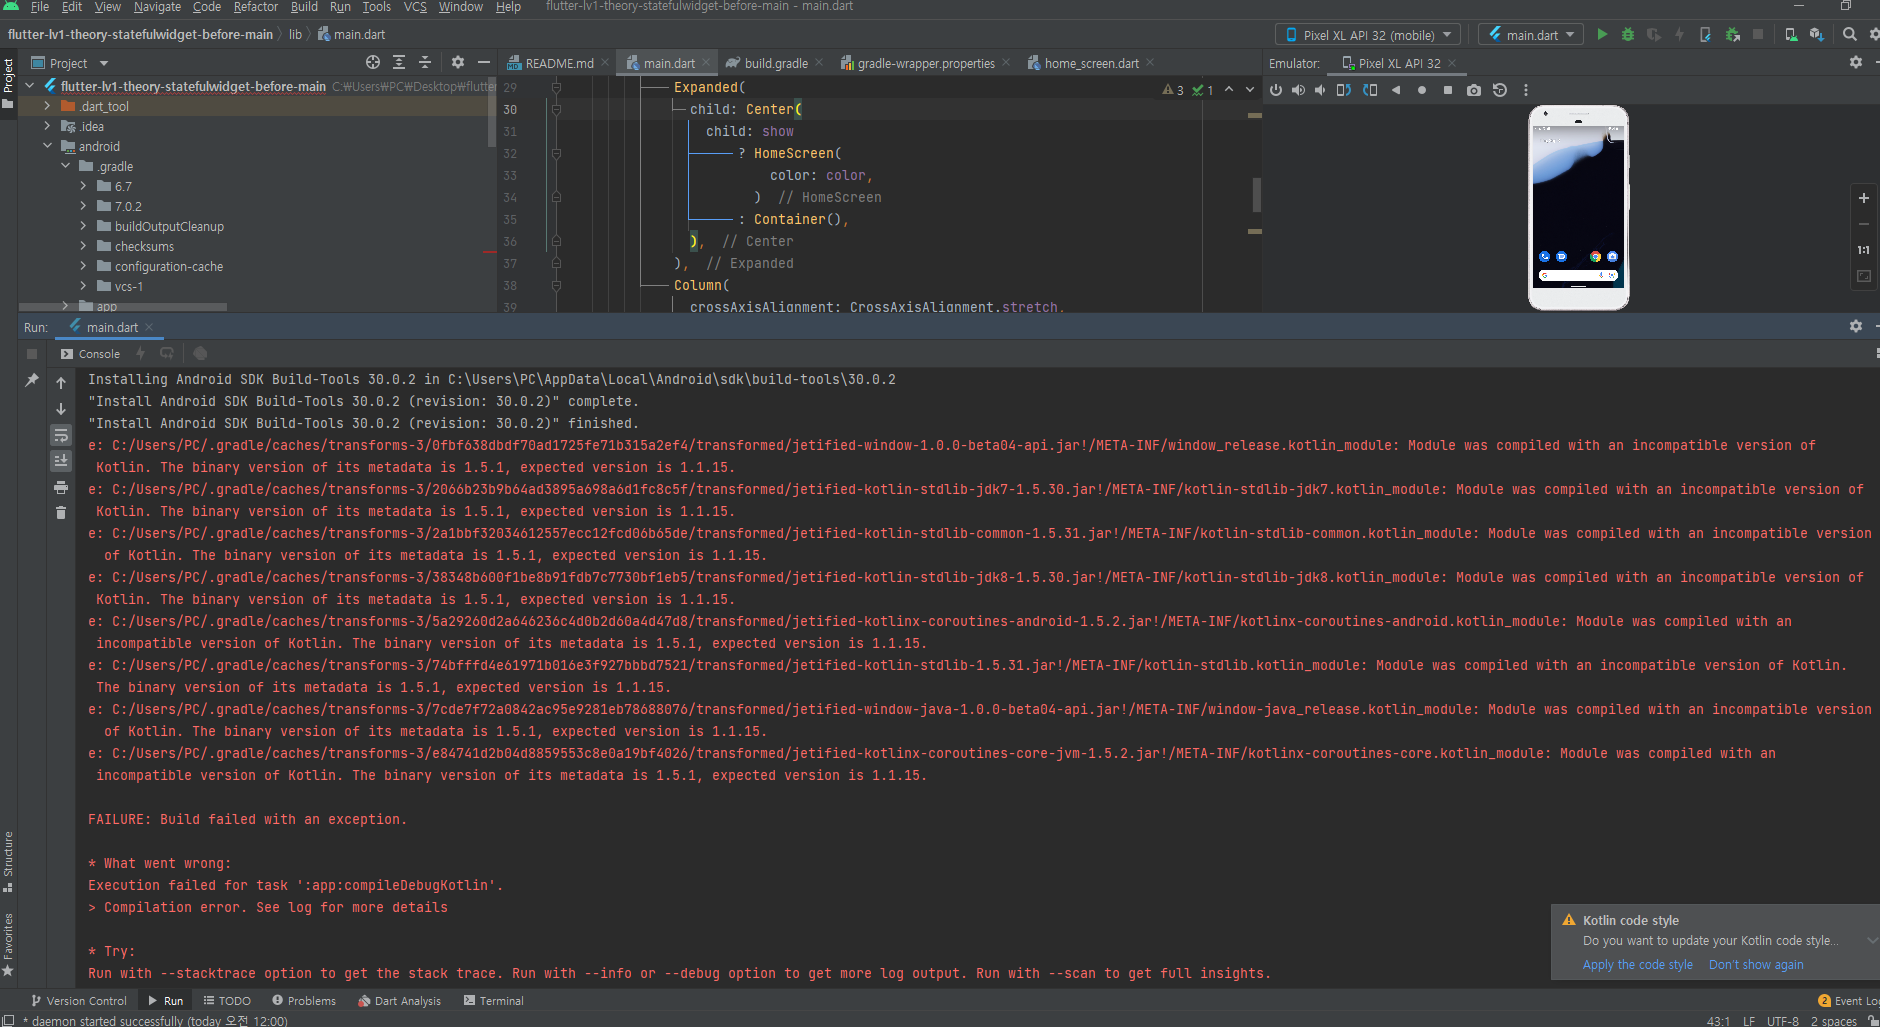Collapse the android folder
This screenshot has width=1880, height=1027.
[x=47, y=146]
